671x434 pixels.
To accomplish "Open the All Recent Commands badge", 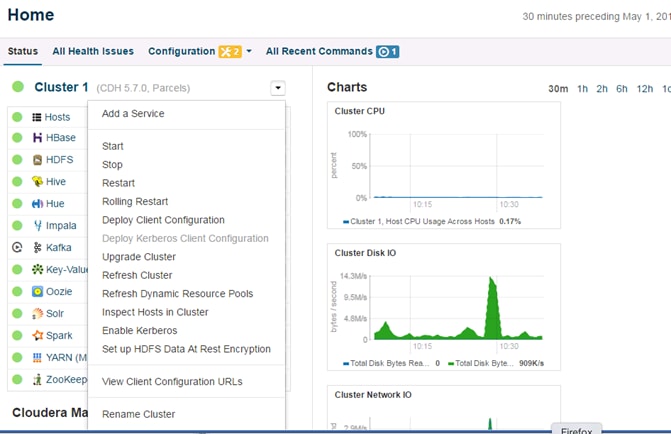I will click(x=387, y=52).
